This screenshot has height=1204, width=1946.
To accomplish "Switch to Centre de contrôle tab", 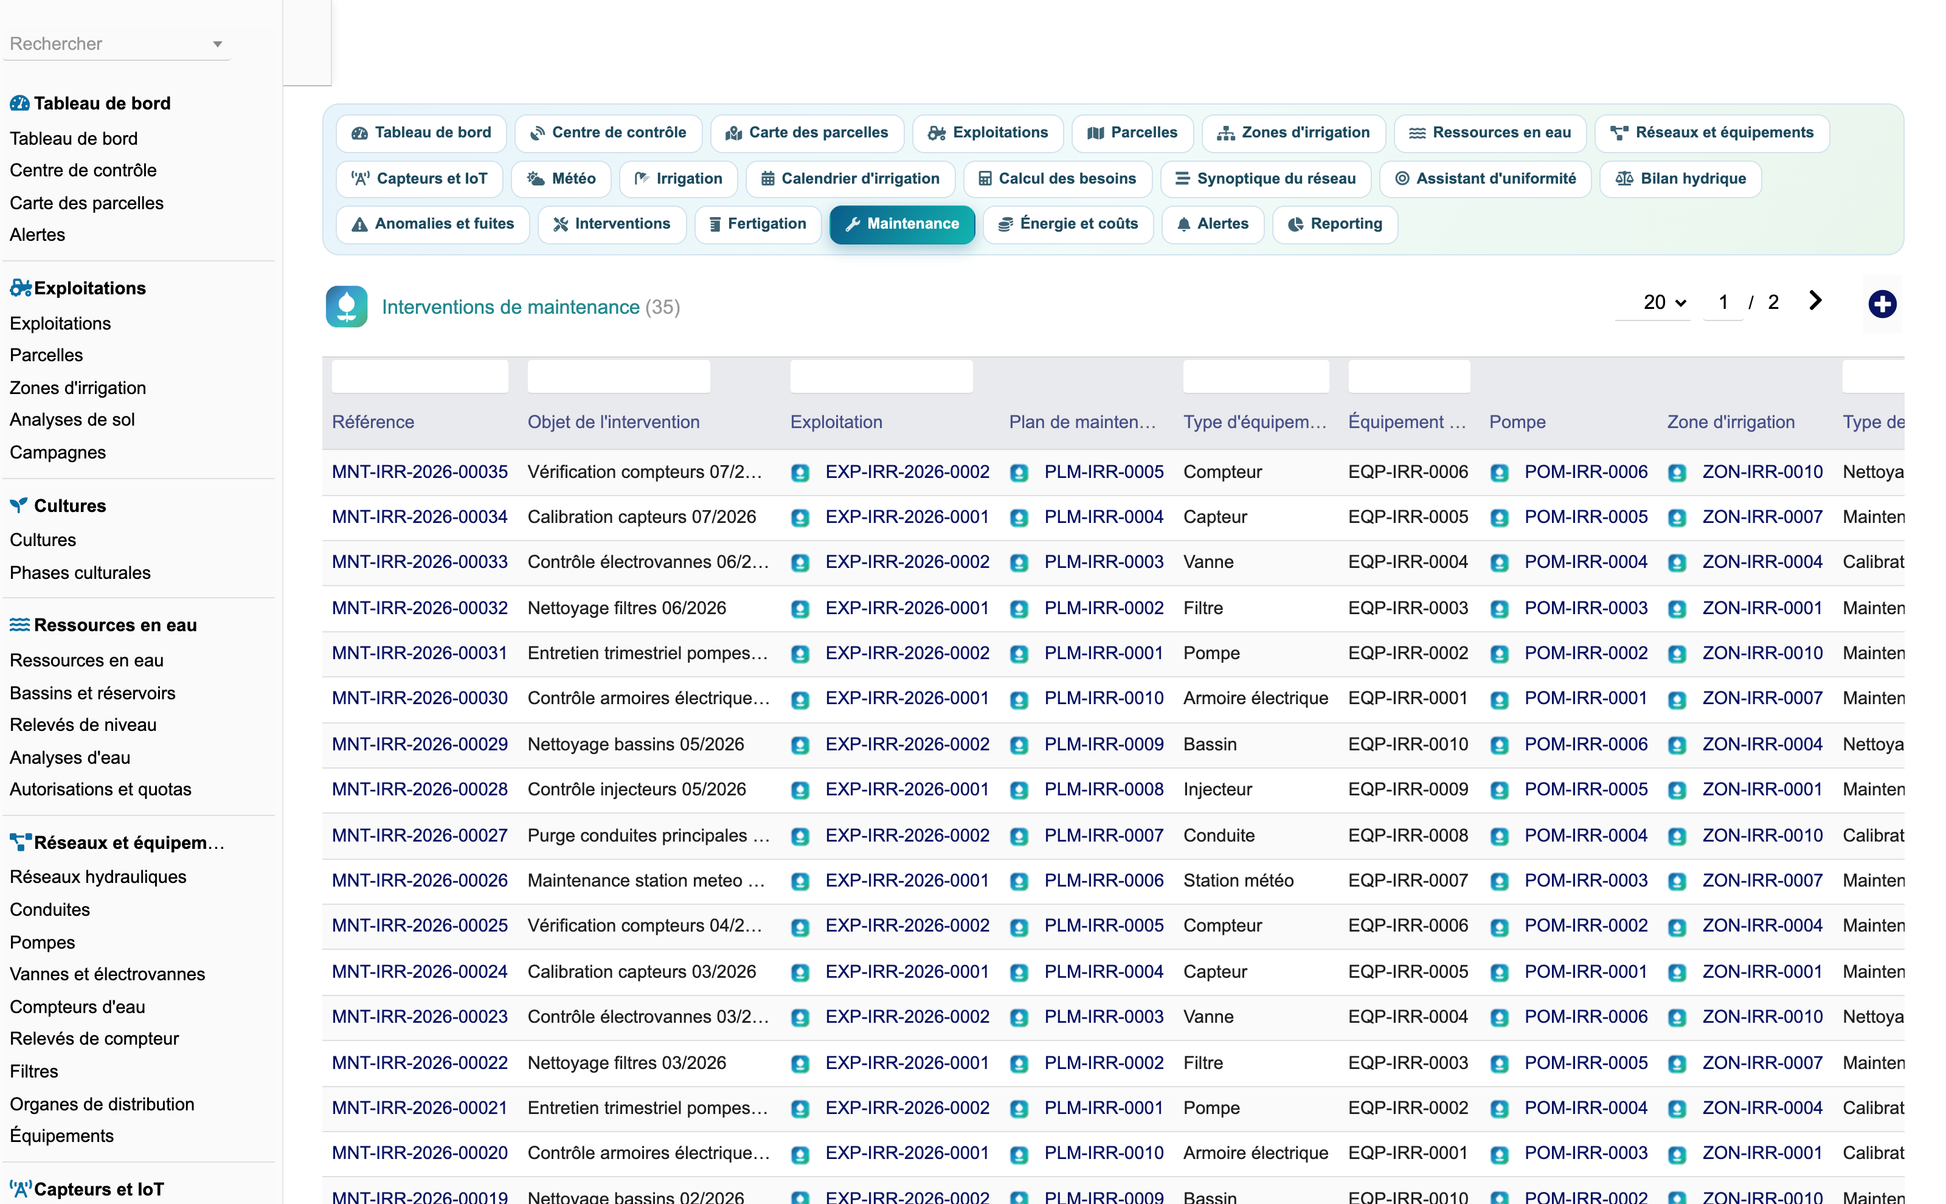I will [x=608, y=133].
